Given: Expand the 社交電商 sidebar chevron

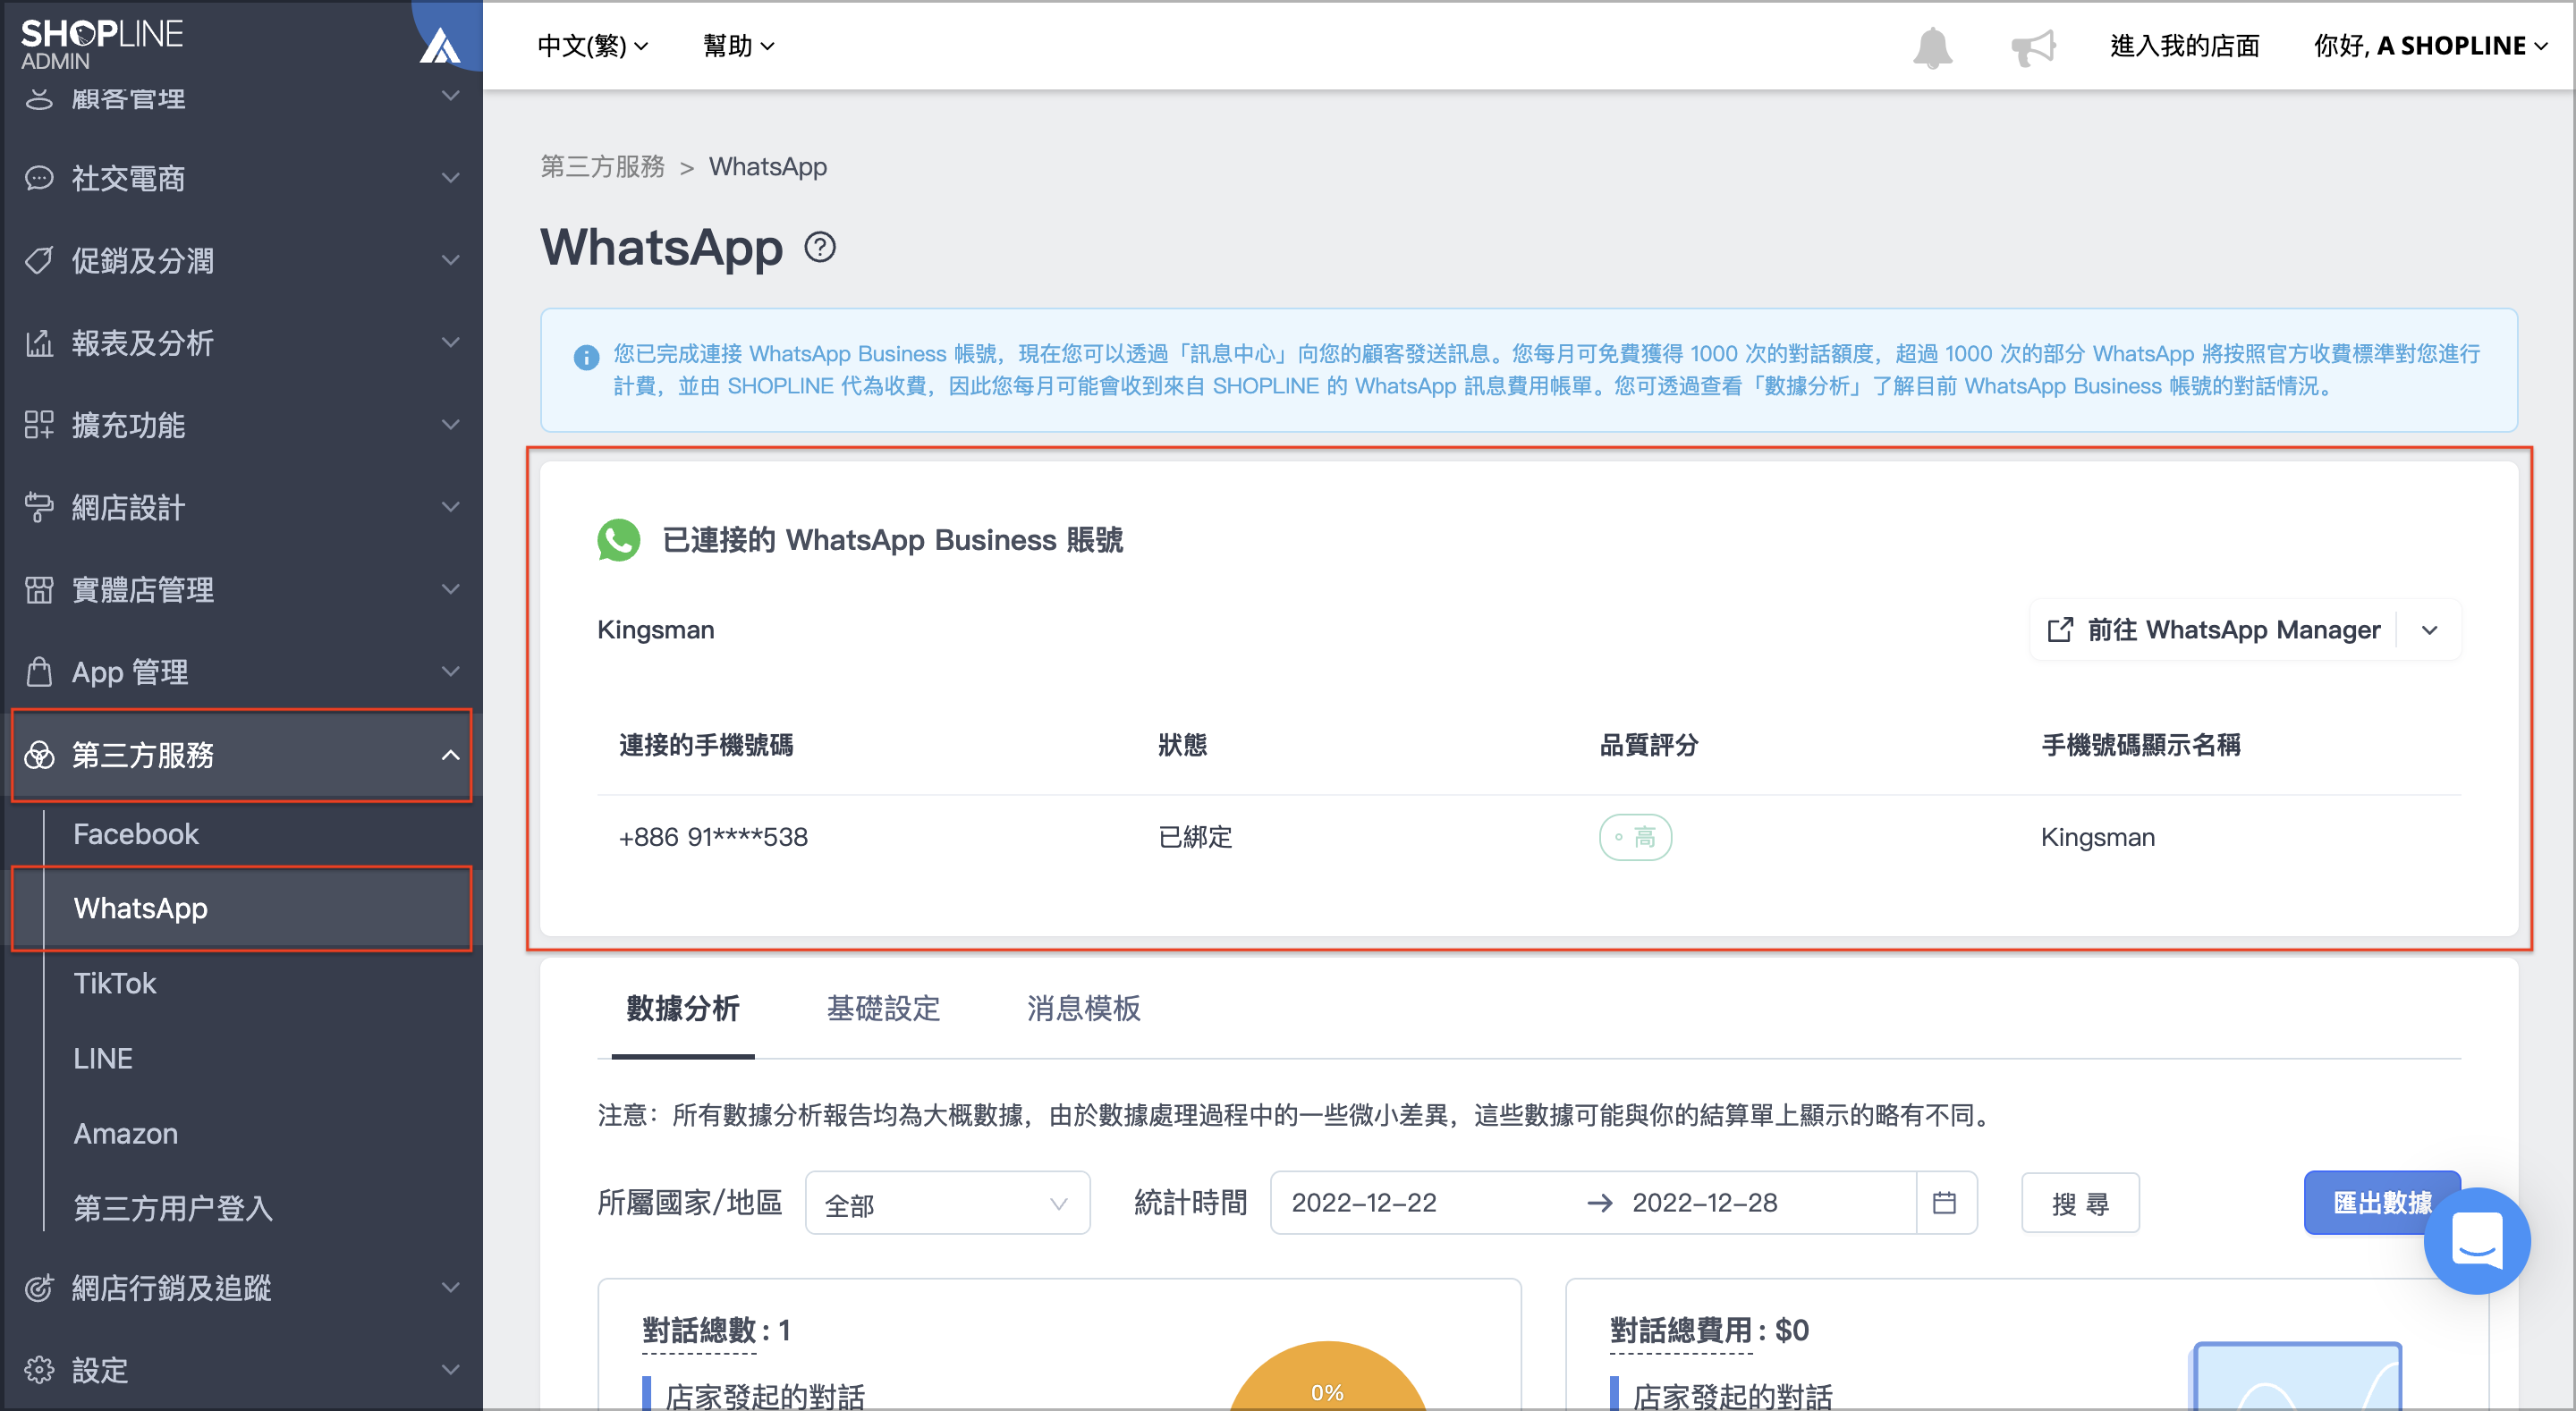Looking at the screenshot, I should pyautogui.click(x=451, y=178).
